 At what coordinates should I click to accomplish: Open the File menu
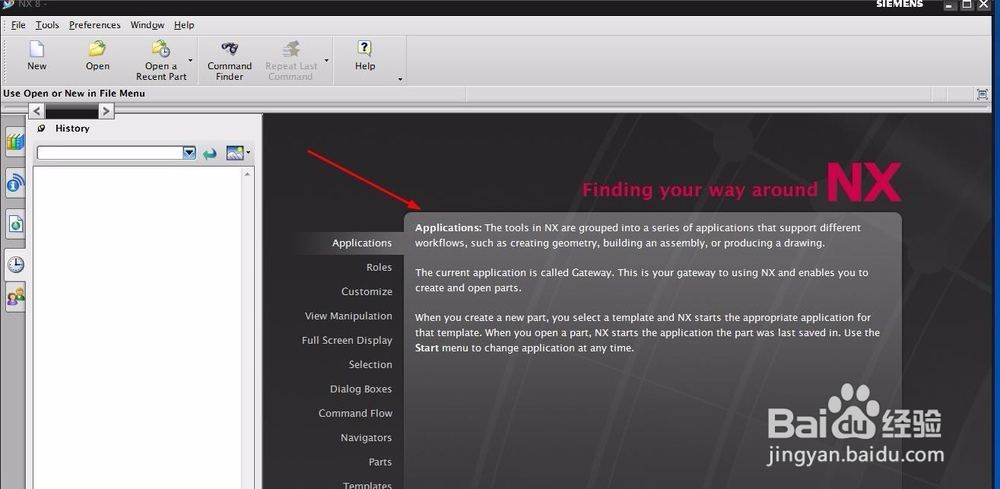(18, 25)
